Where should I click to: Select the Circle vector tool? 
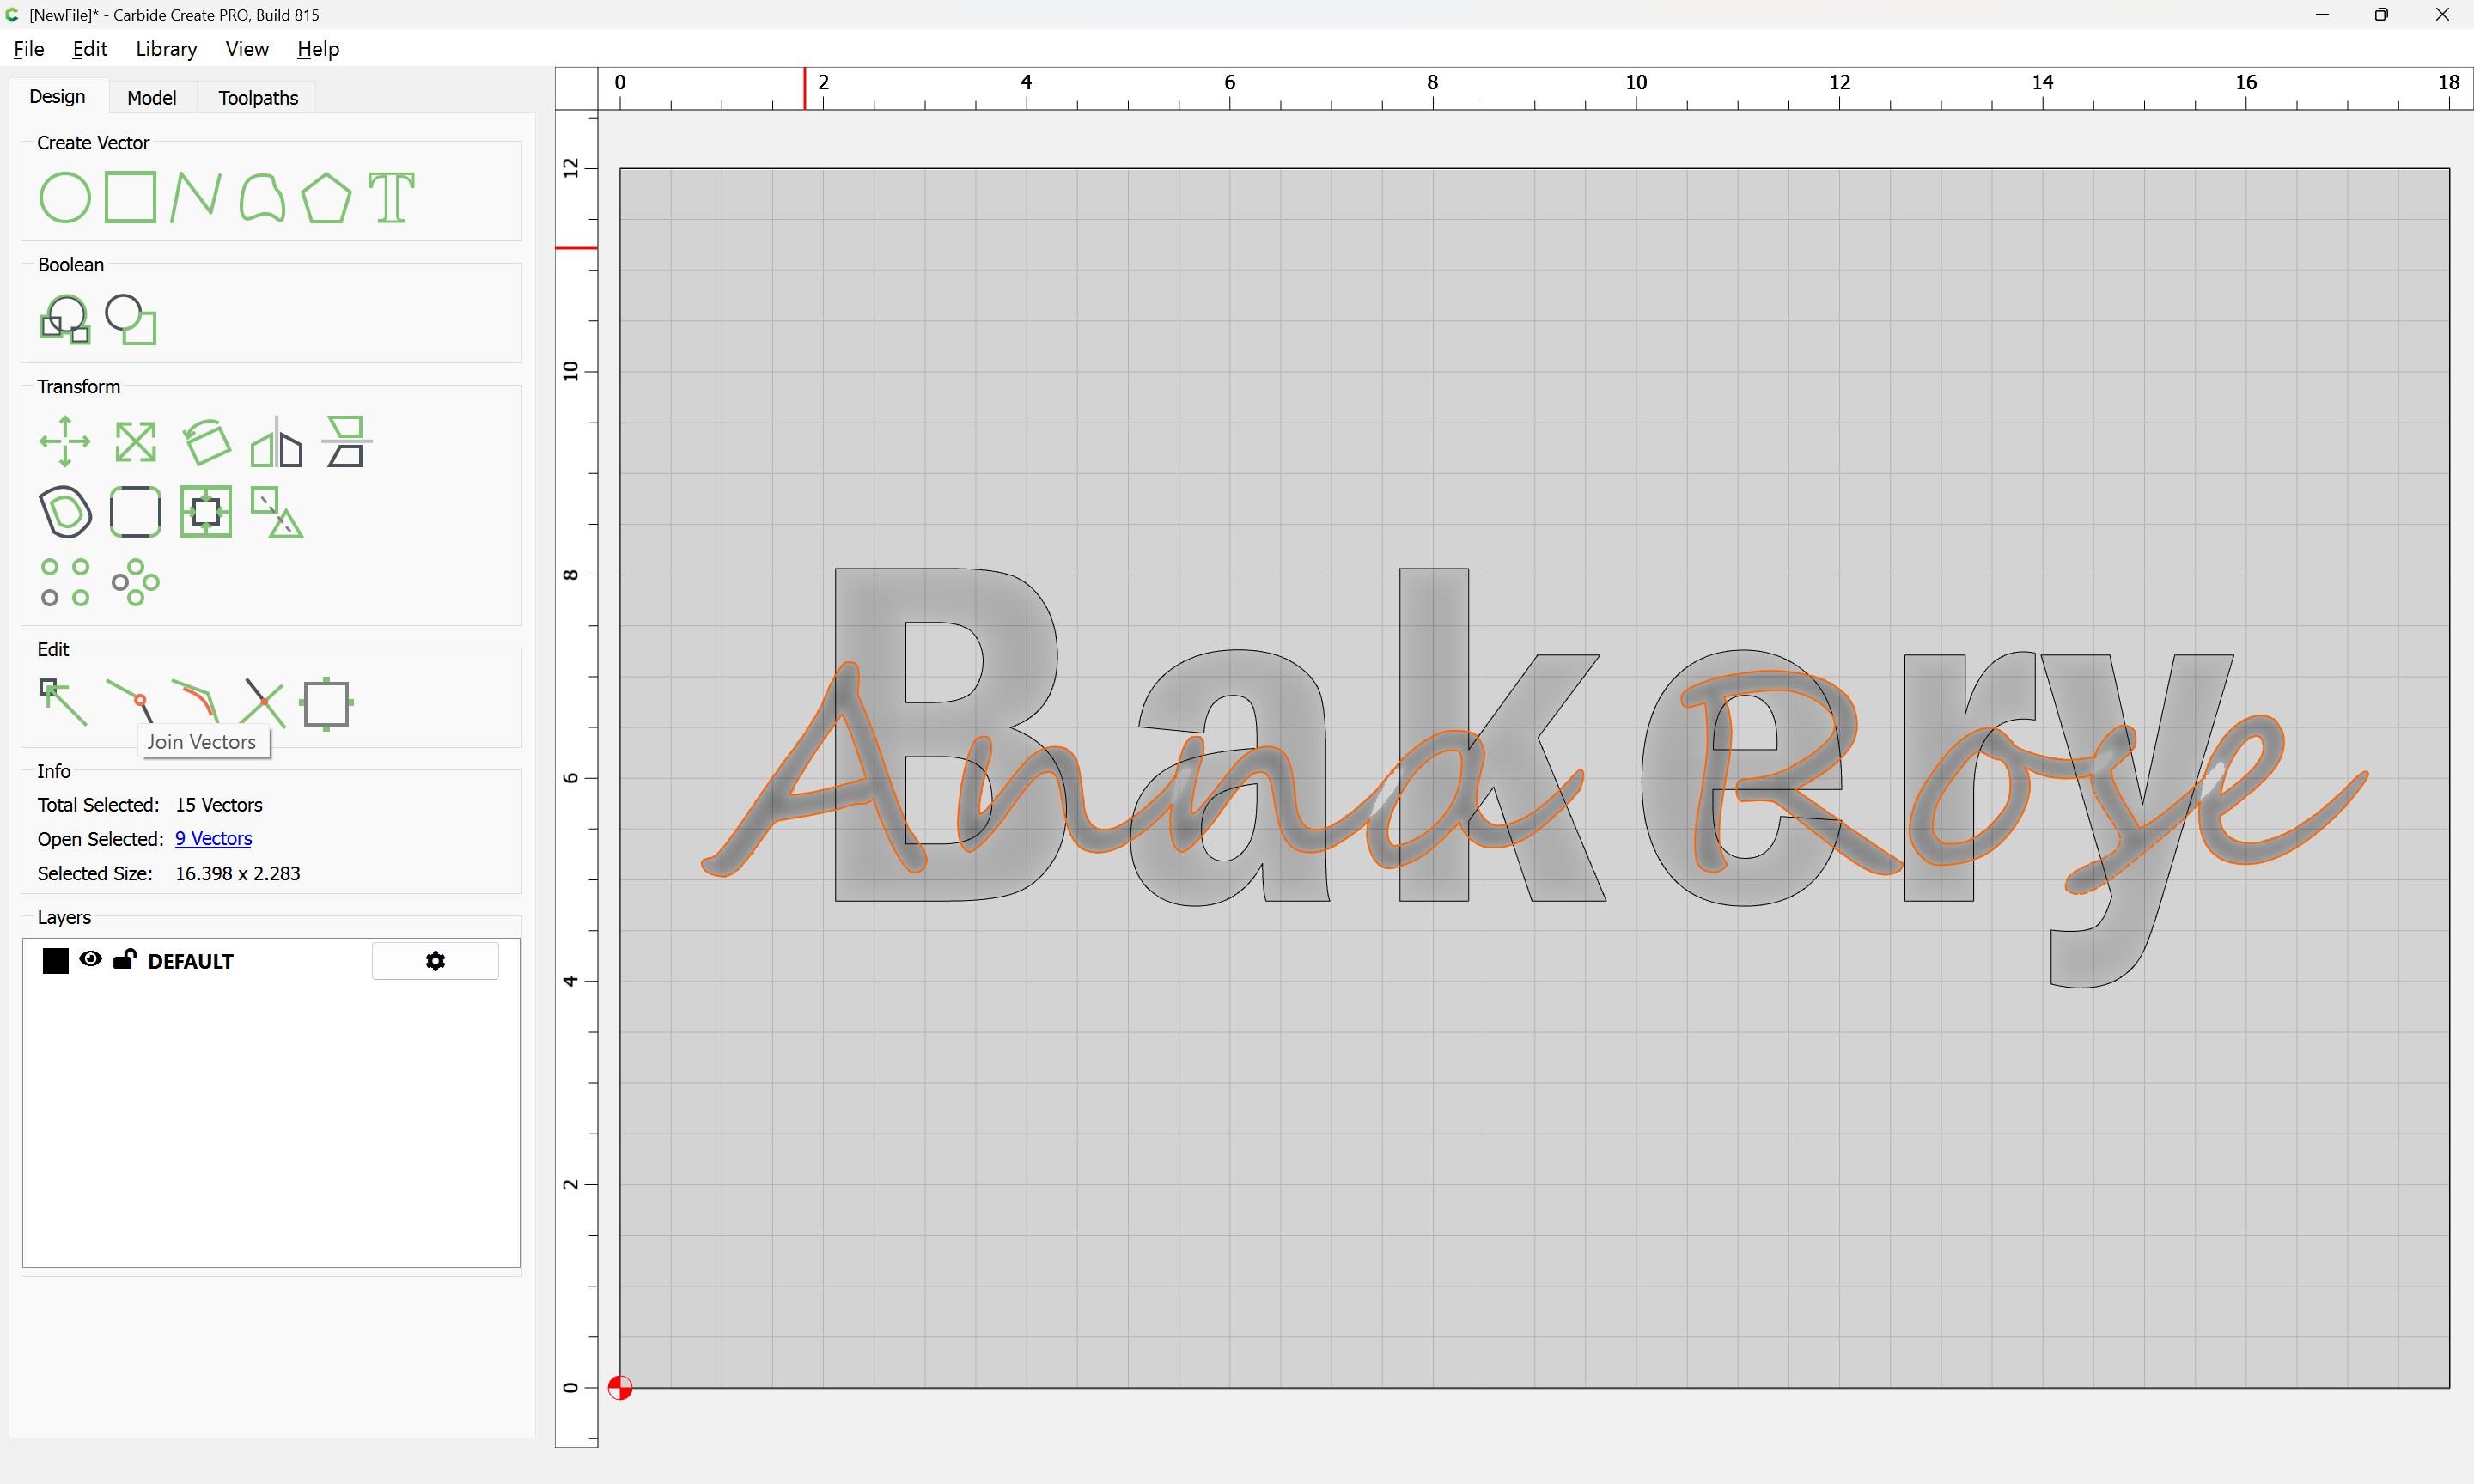click(x=65, y=197)
